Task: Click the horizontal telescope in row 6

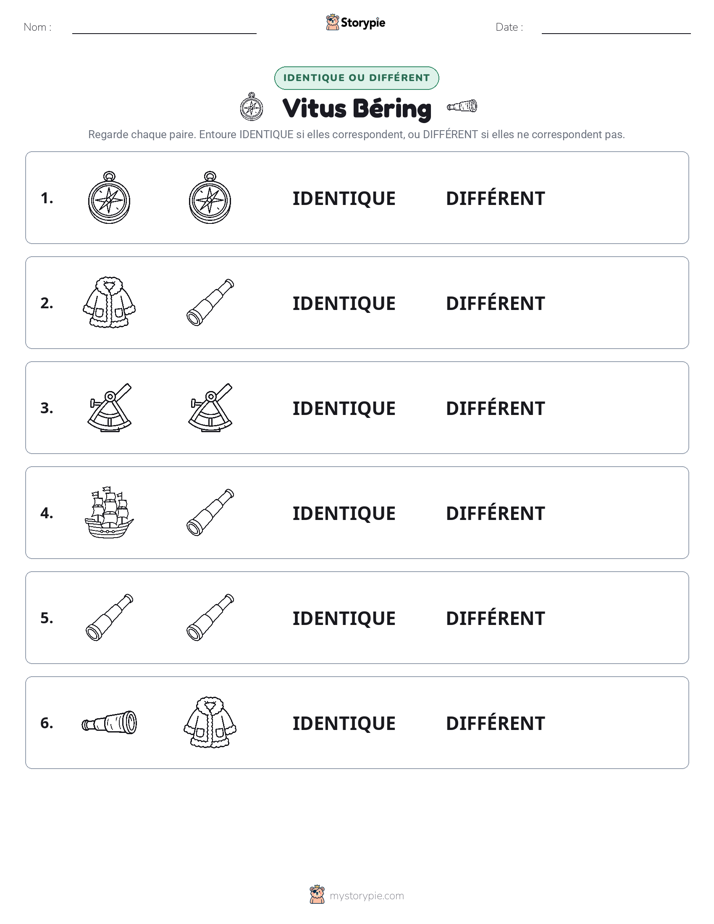Action: pyautogui.click(x=110, y=722)
